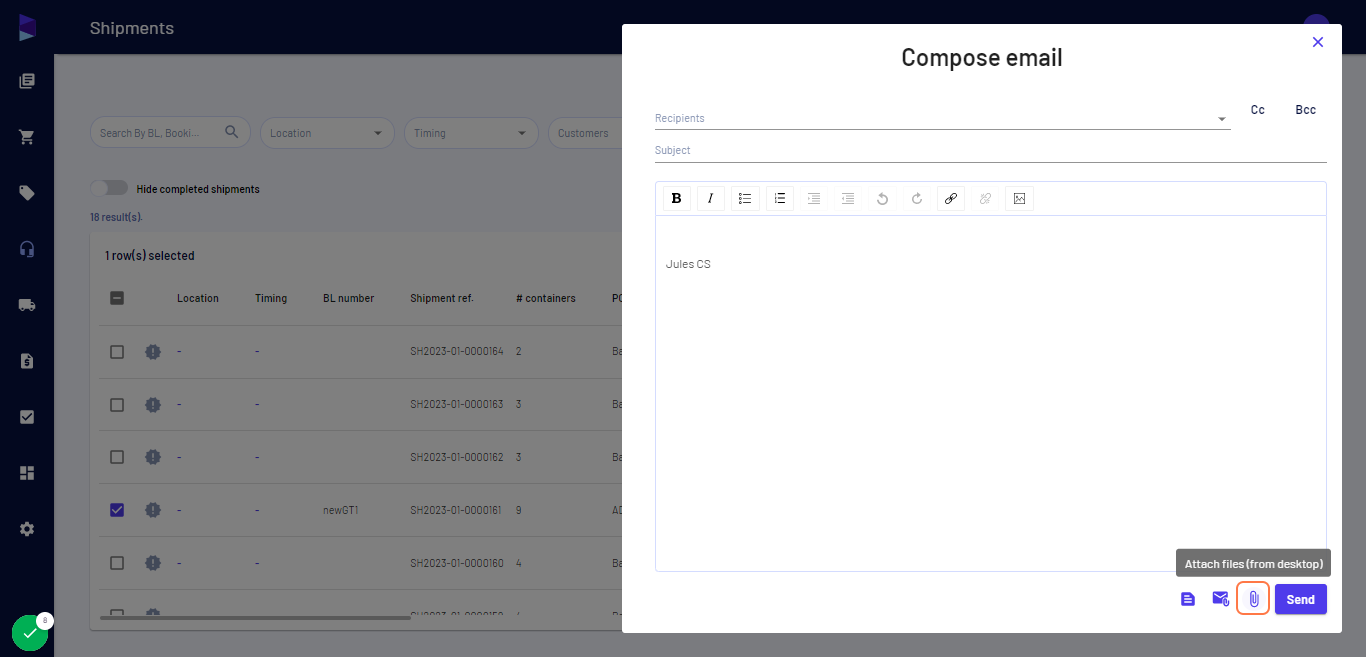Click the 18 result(s) text
This screenshot has width=1366, height=657.
[x=116, y=217]
